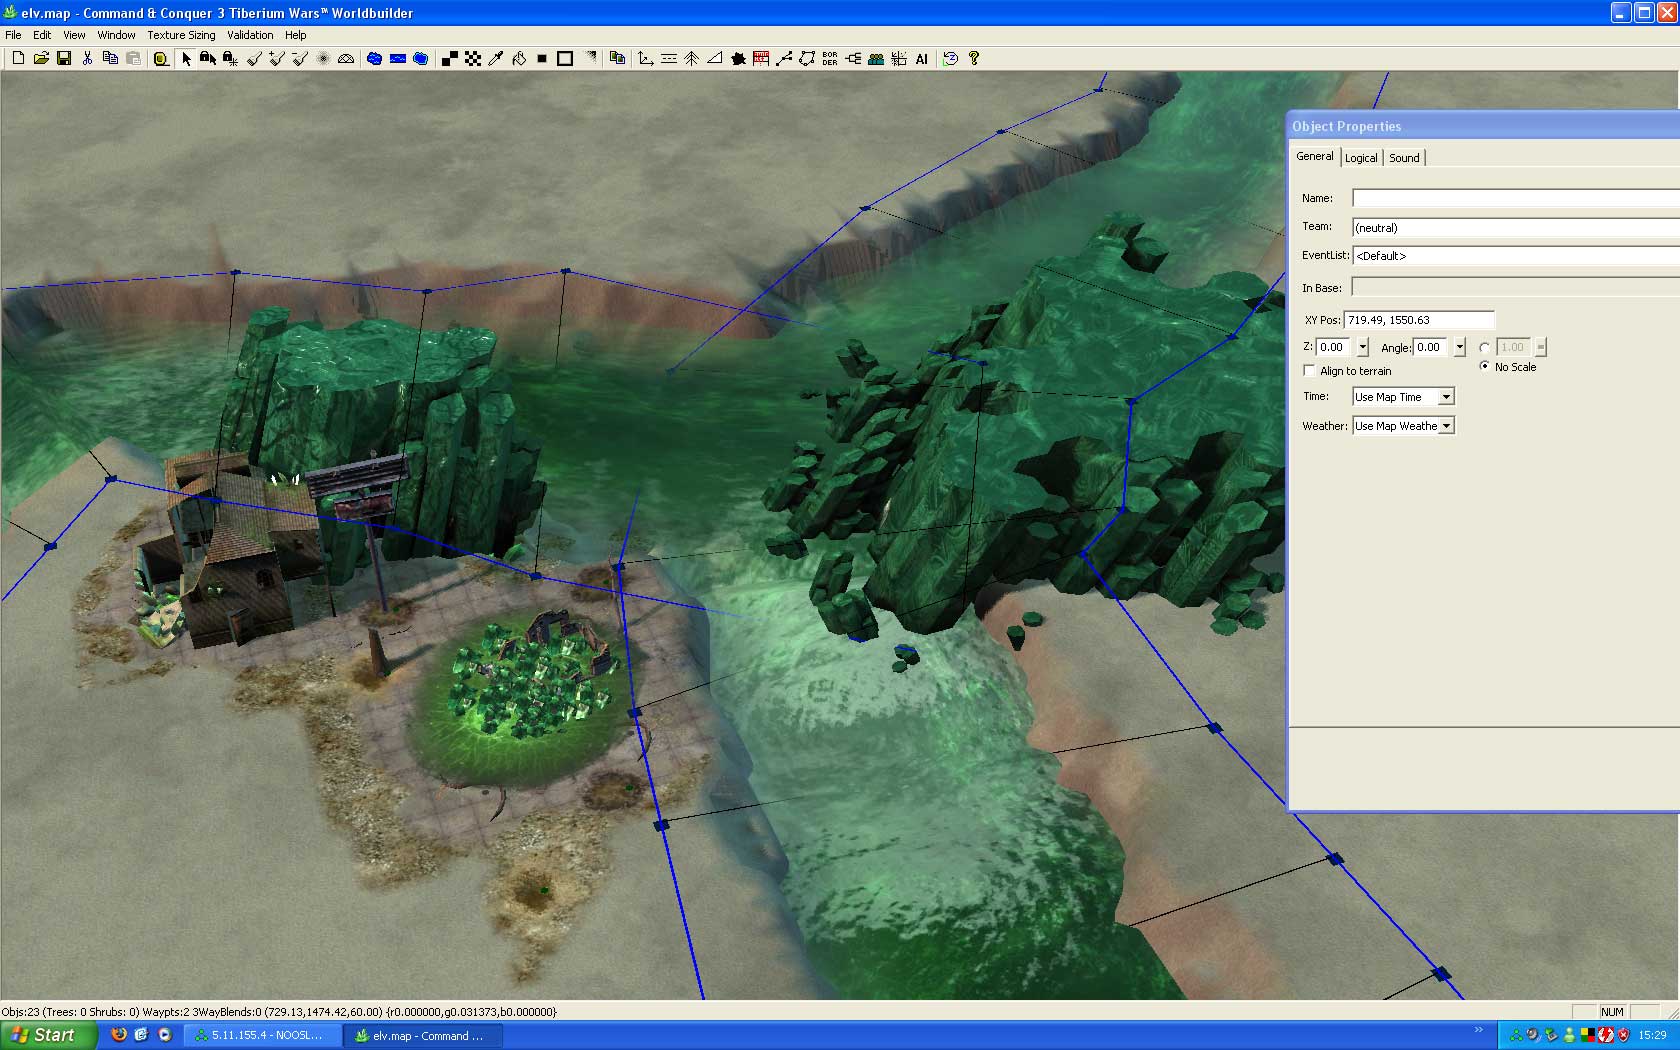Select the large tile texture tool
The image size is (1680, 1050).
pos(450,59)
